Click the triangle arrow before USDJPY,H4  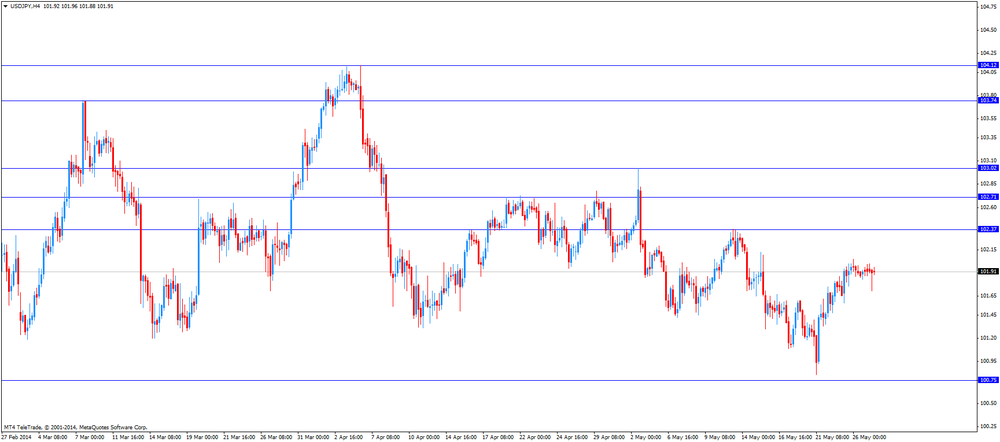pos(5,6)
